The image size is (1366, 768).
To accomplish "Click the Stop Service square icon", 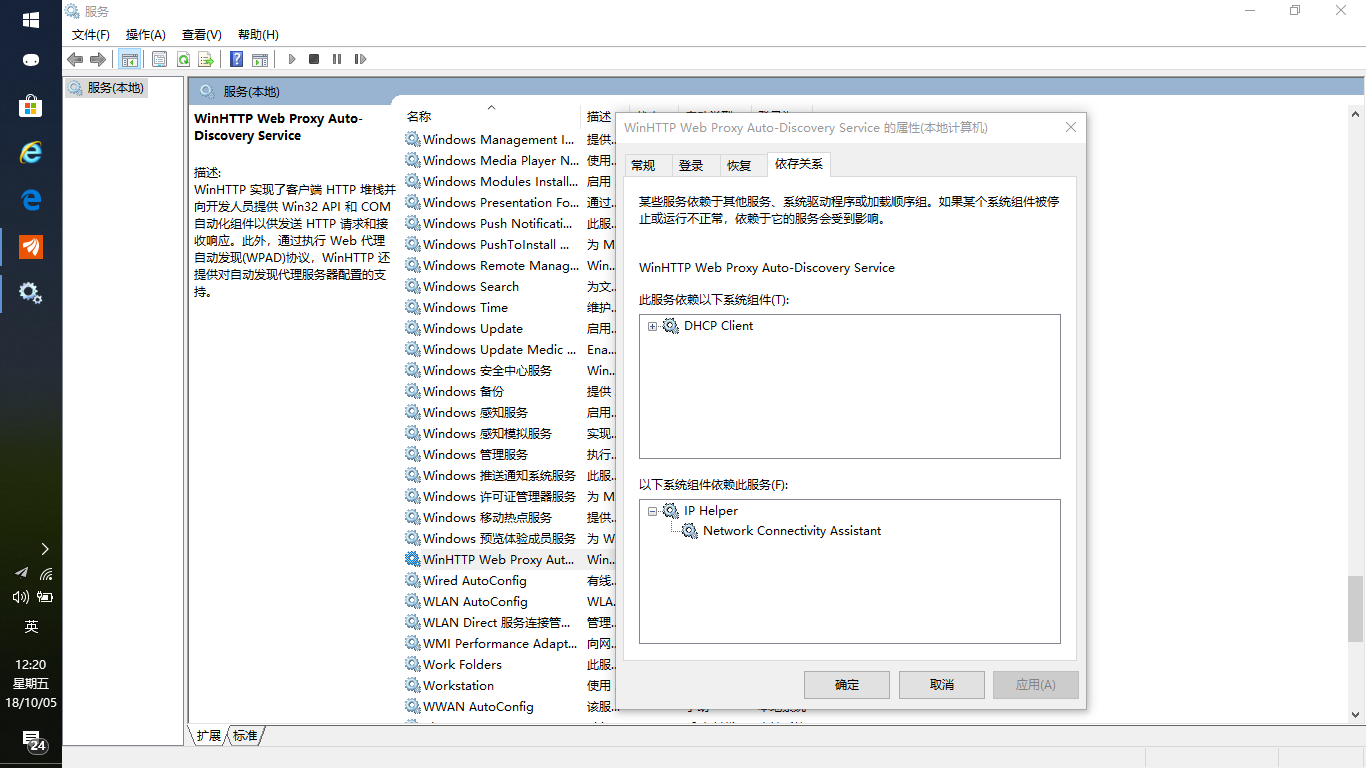I will pos(314,59).
